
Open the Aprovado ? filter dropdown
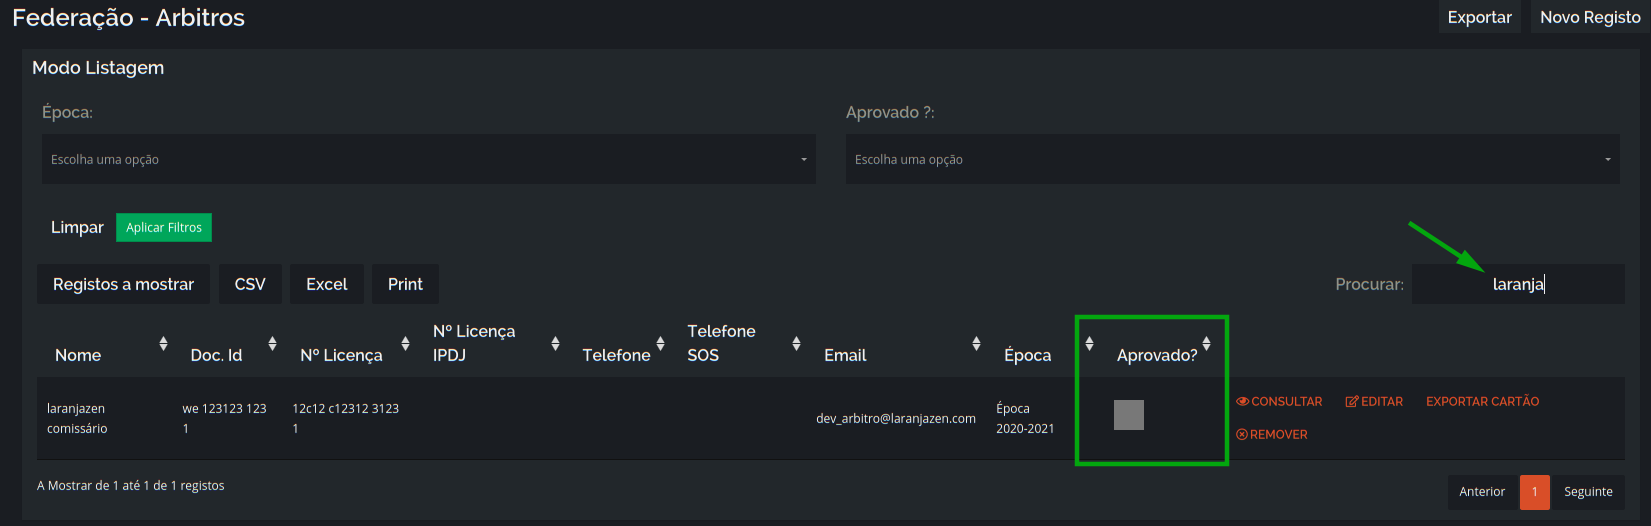point(1232,159)
